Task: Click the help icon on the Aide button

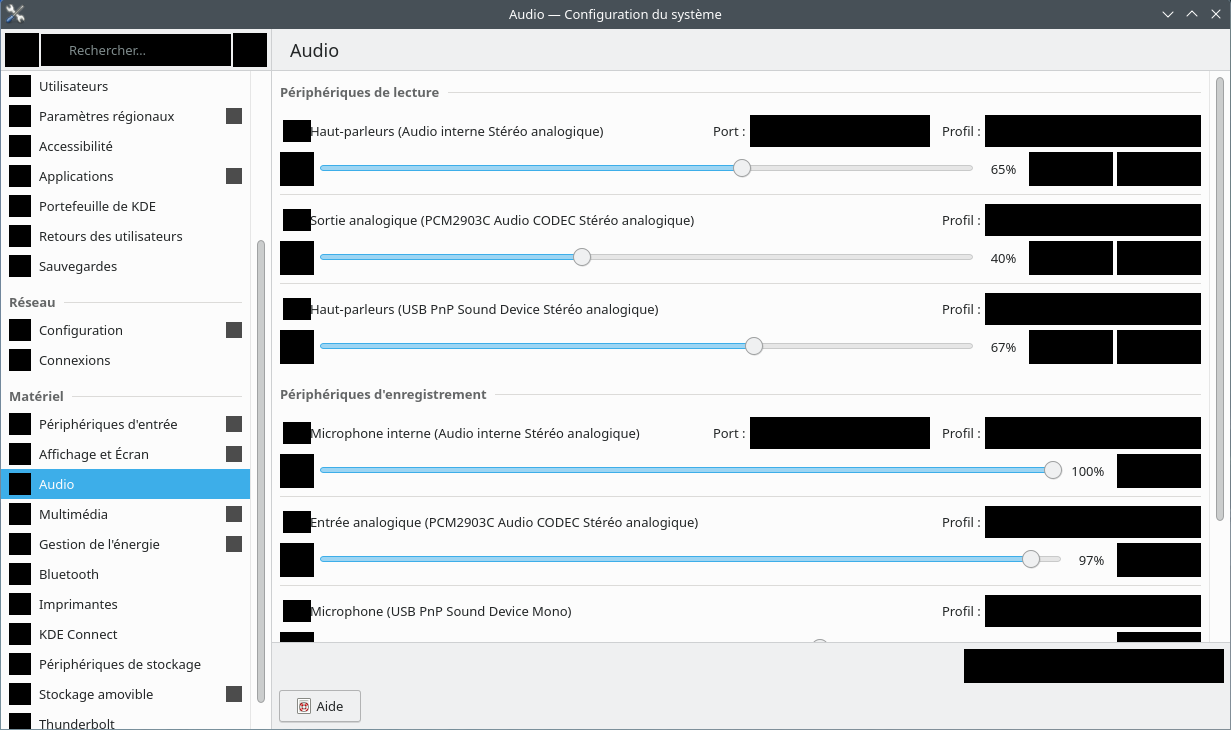Action: [304, 707]
